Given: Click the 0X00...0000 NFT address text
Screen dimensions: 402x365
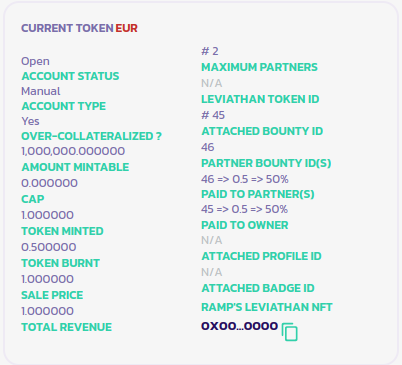Looking at the screenshot, I should pyautogui.click(x=239, y=326).
